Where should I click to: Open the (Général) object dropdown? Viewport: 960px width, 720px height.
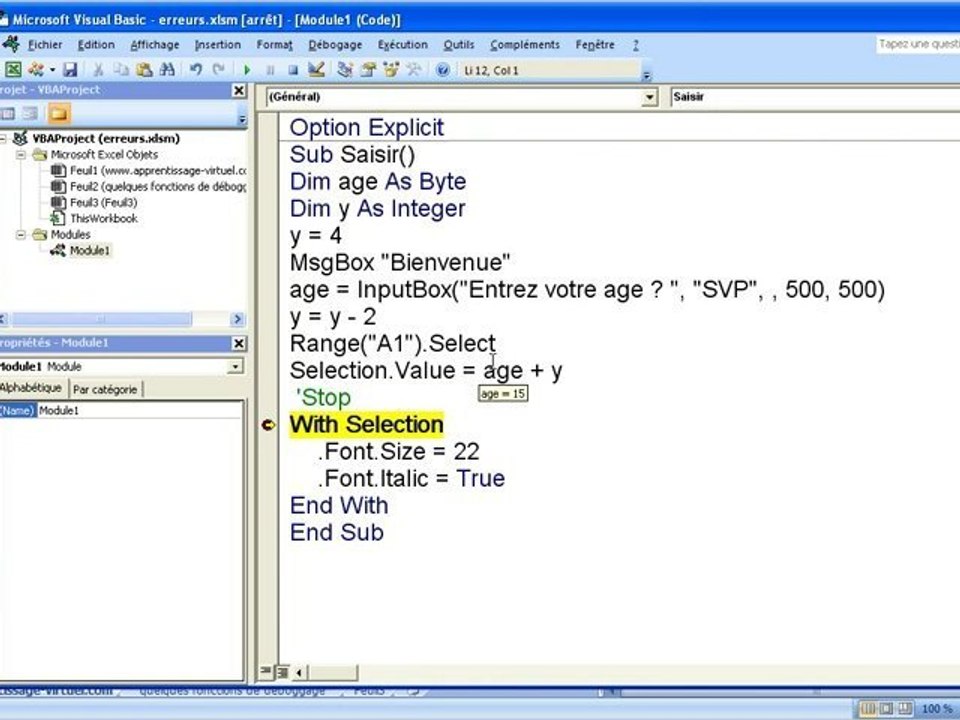pos(650,97)
